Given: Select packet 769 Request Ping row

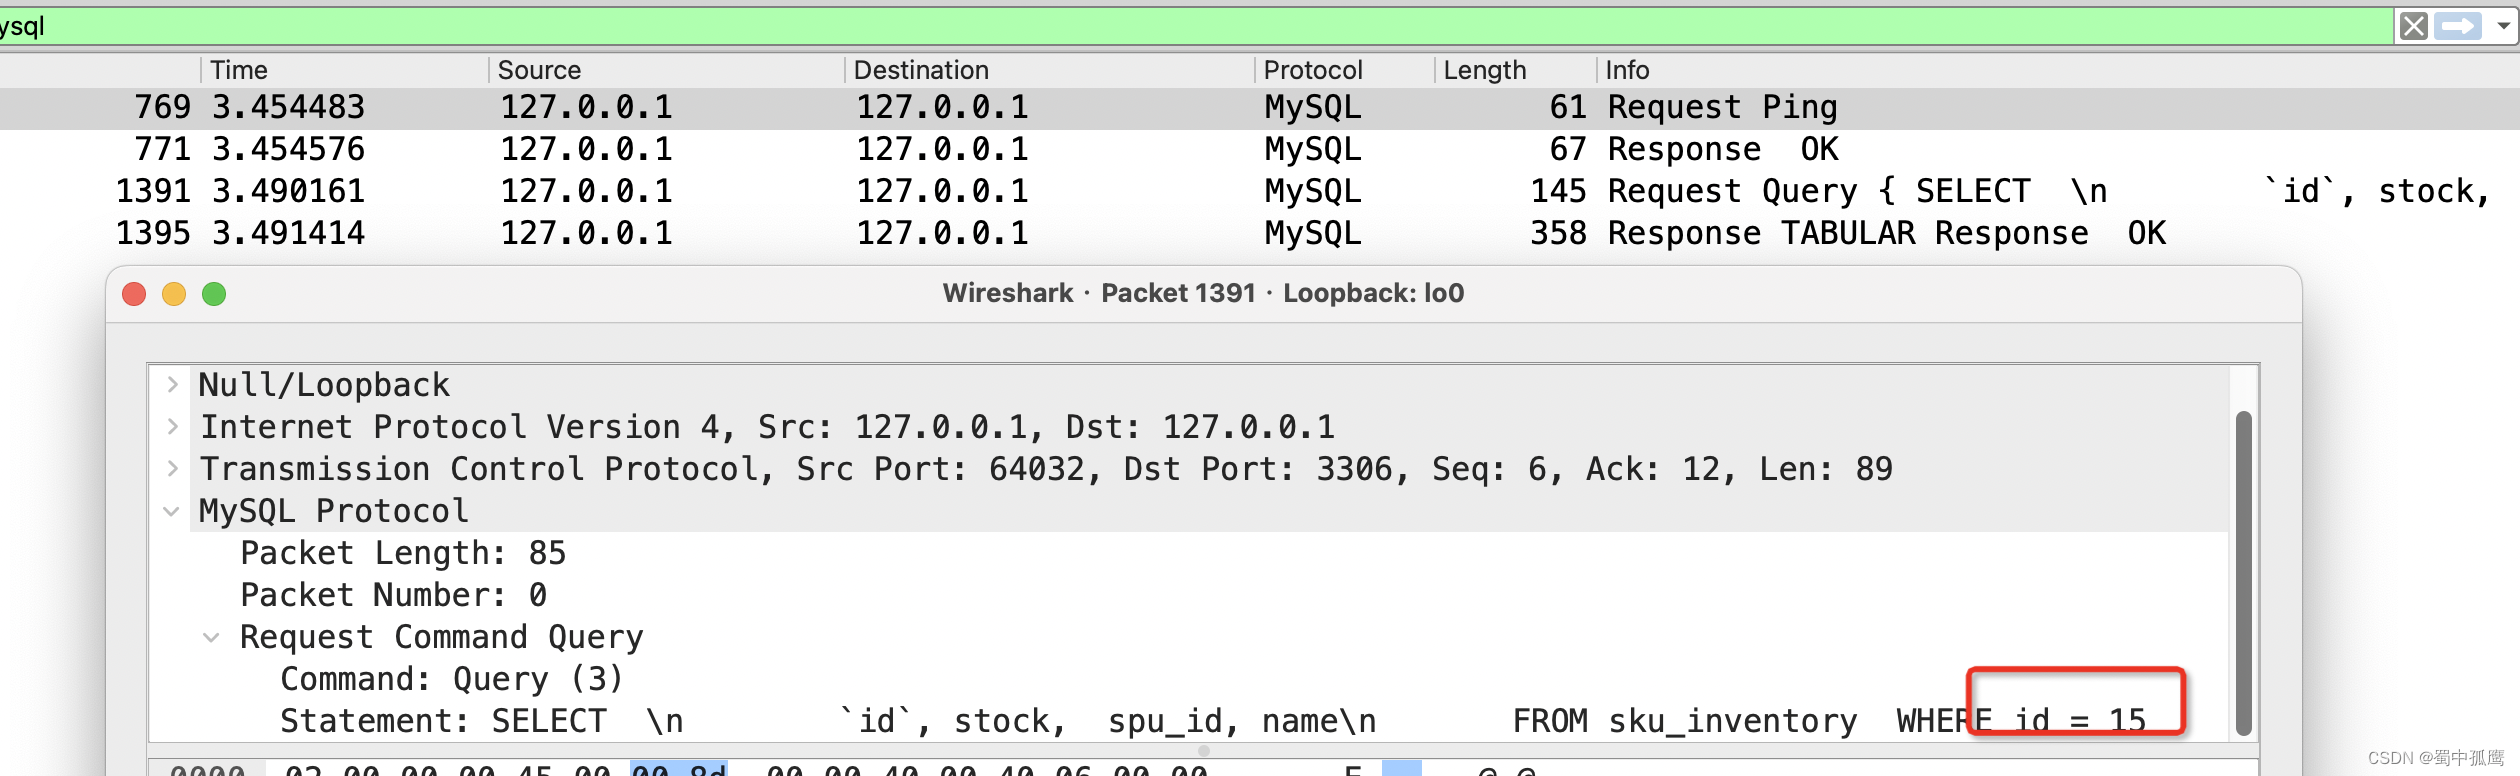Looking at the screenshot, I should pos(1260,108).
